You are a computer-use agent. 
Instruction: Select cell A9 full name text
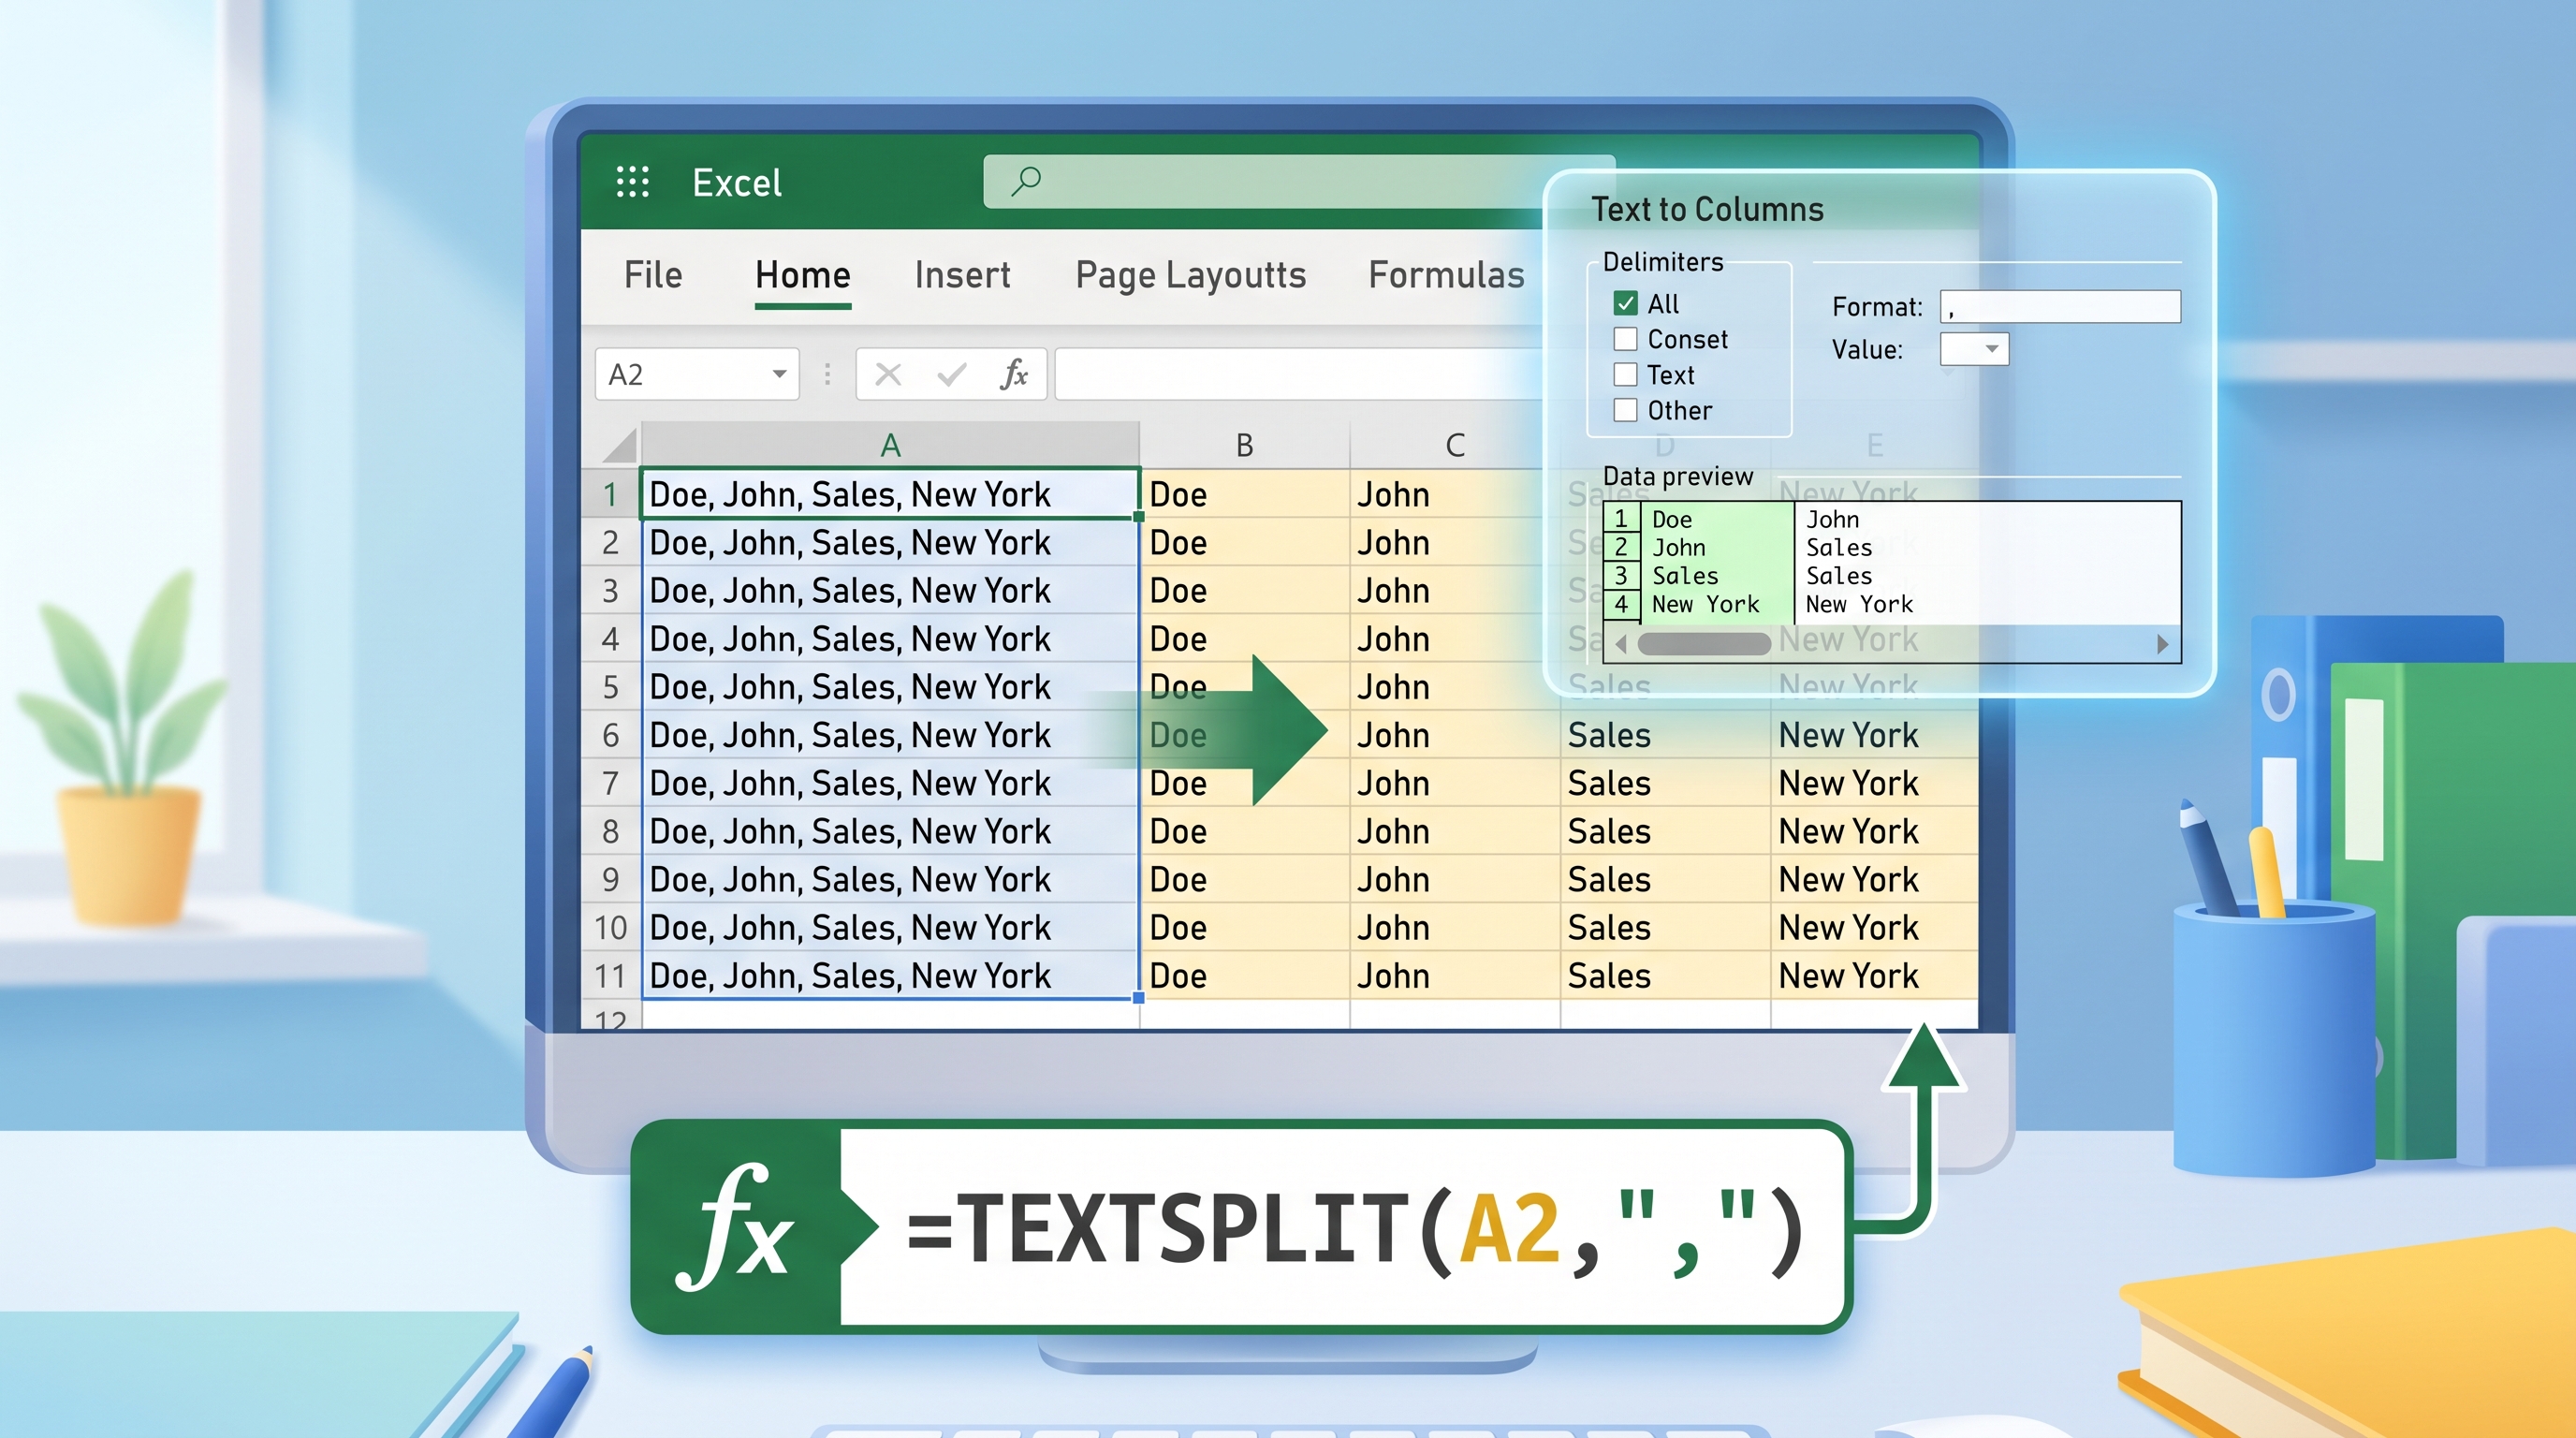point(890,879)
